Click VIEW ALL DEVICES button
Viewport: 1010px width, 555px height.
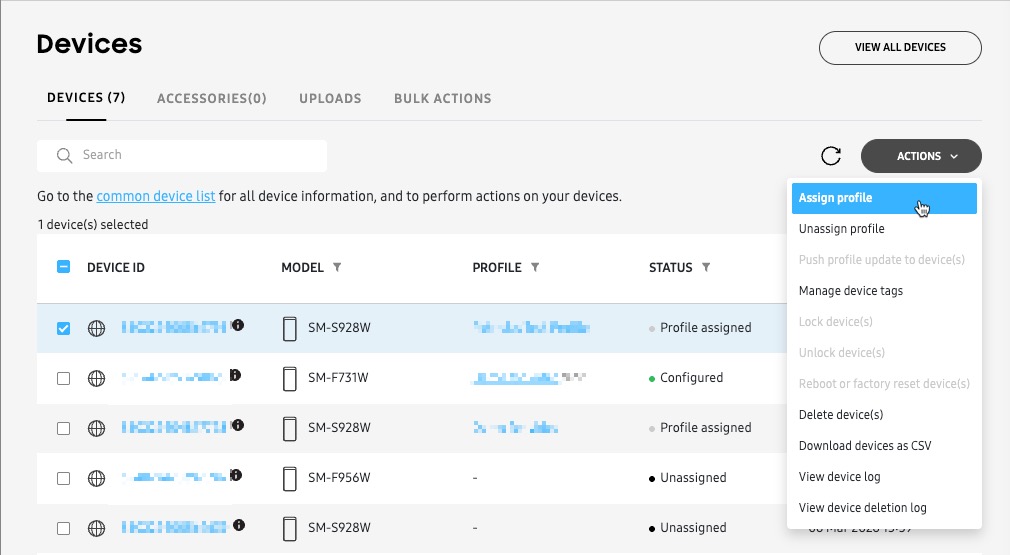tap(900, 48)
